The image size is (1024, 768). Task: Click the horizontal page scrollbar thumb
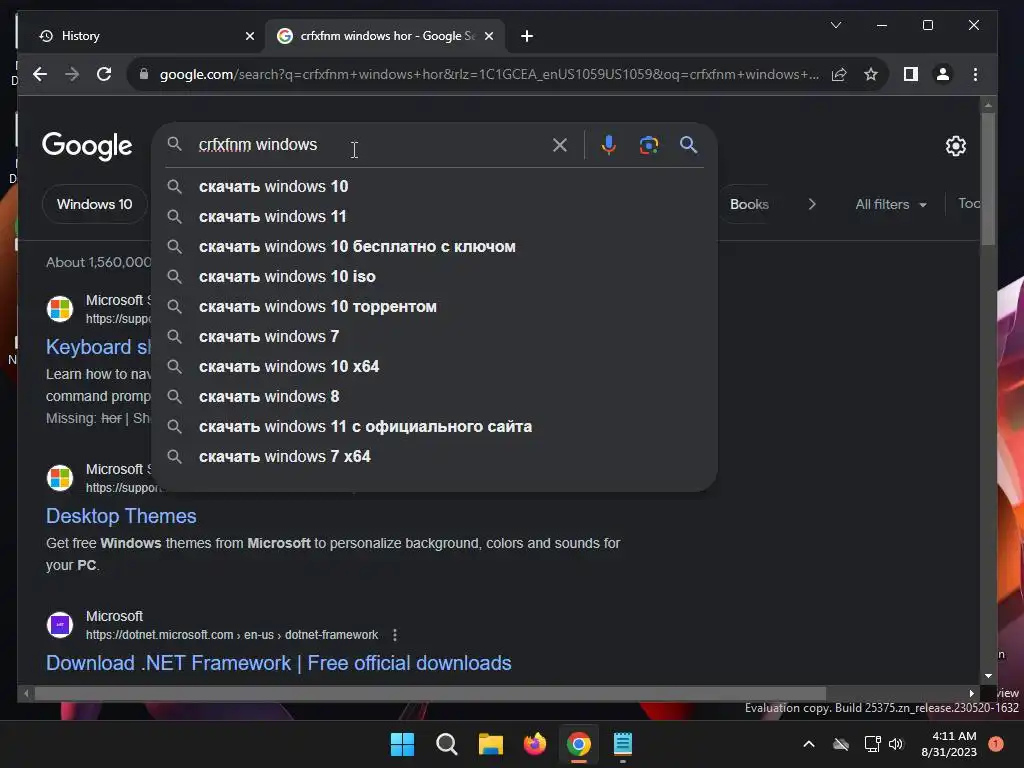point(430,693)
